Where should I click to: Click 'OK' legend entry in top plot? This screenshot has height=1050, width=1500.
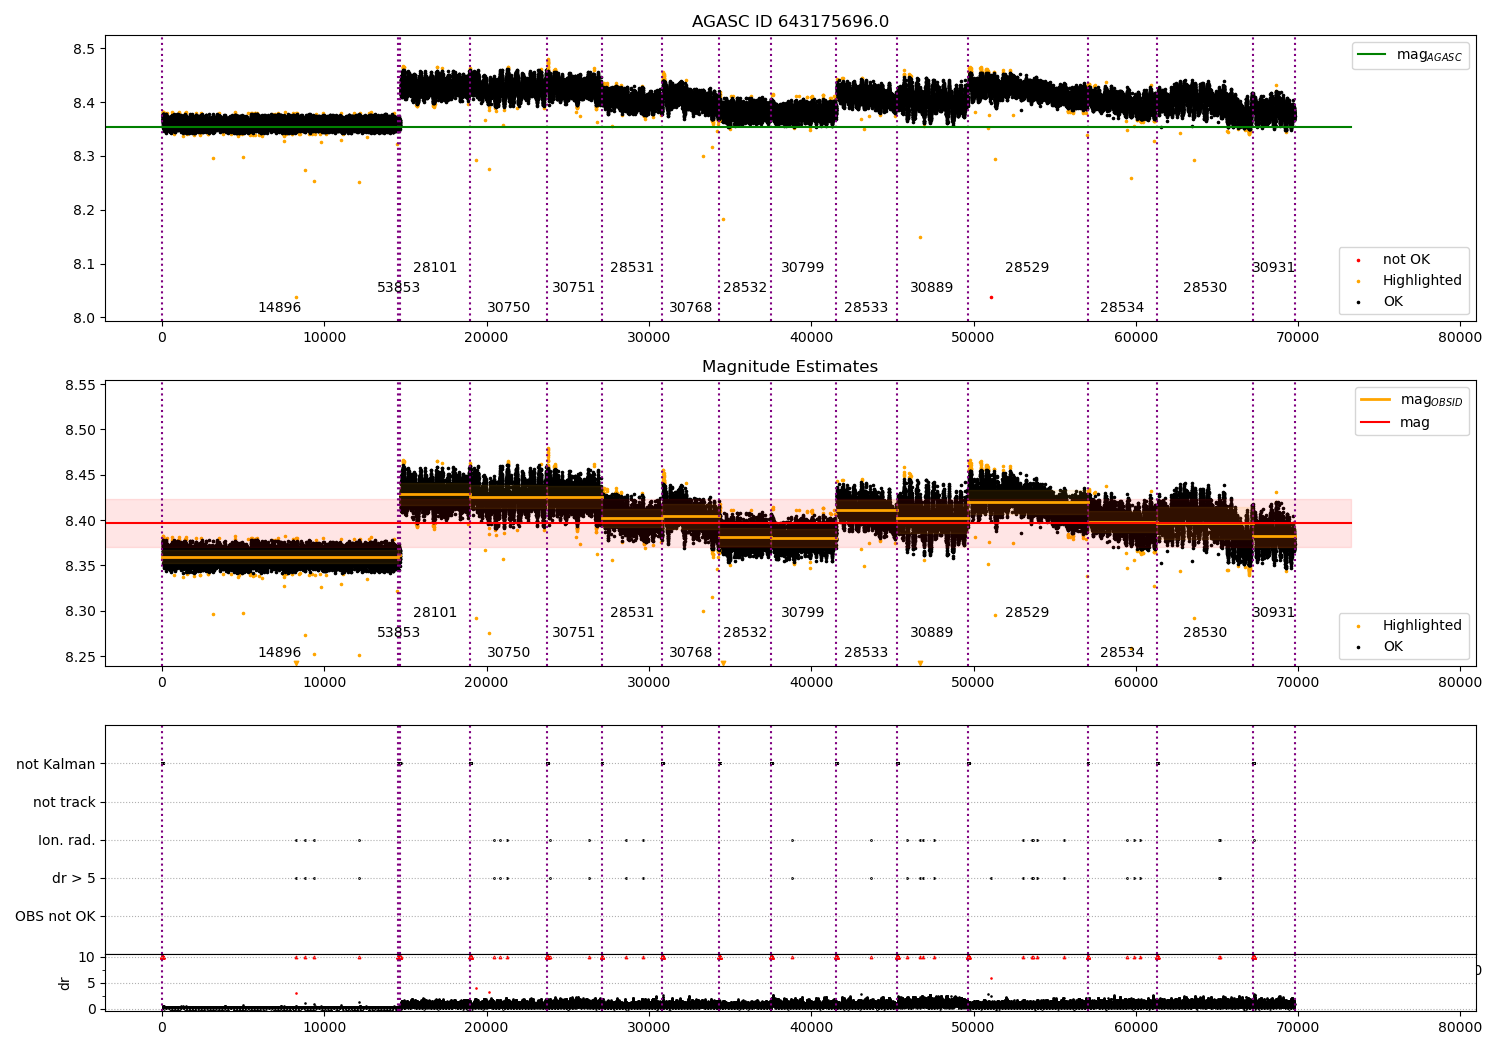point(1381,302)
